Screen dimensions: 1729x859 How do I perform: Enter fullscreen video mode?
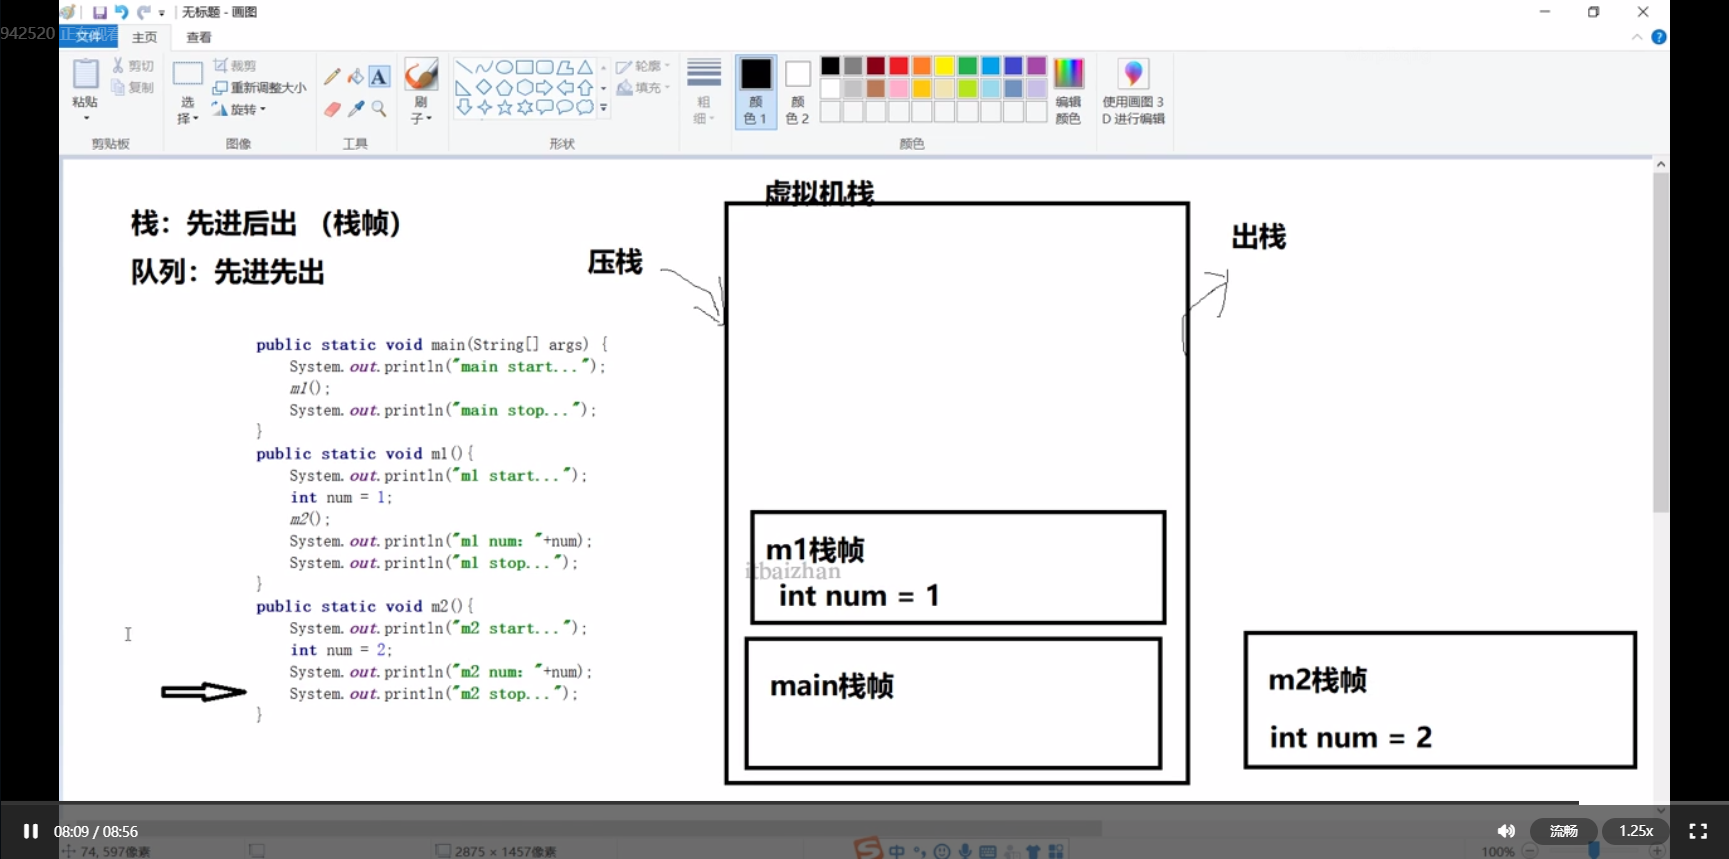click(x=1698, y=831)
